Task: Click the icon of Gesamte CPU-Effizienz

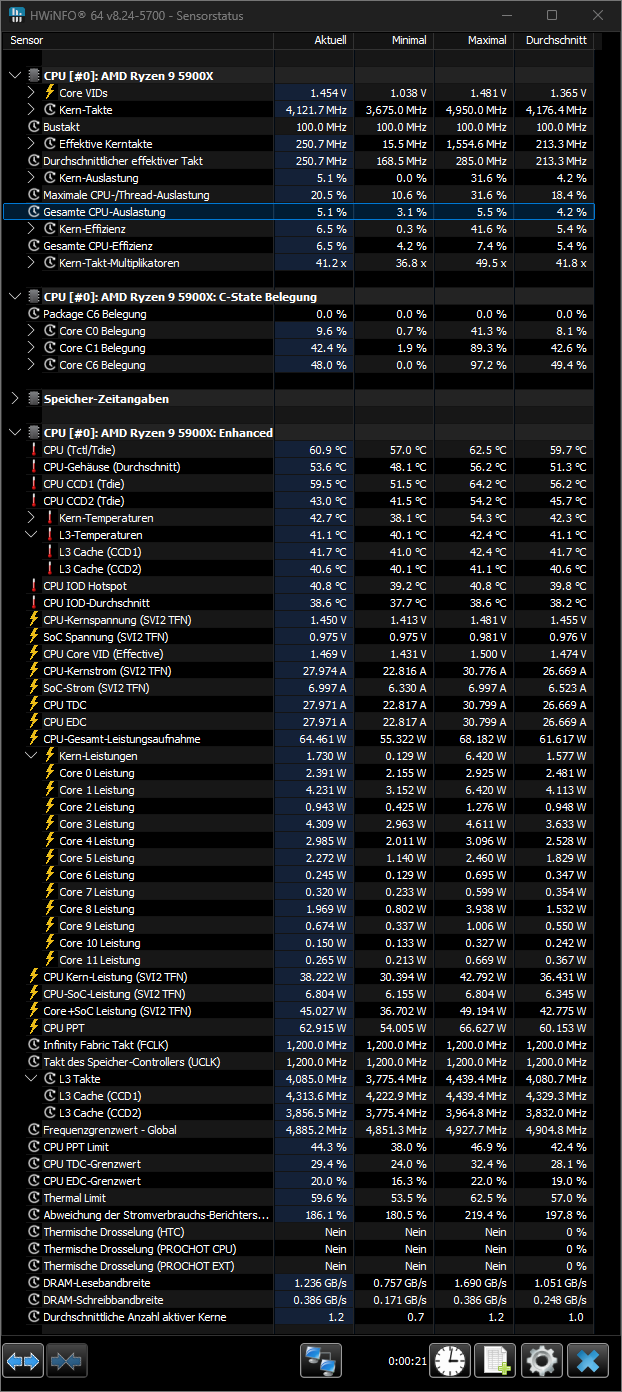Action: (34, 246)
